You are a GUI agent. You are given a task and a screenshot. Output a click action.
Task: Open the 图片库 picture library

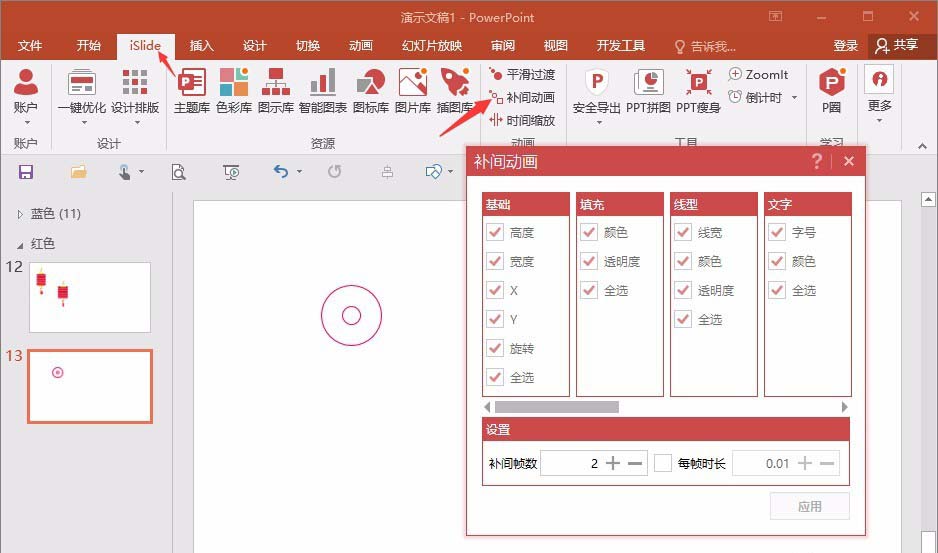tap(413, 90)
